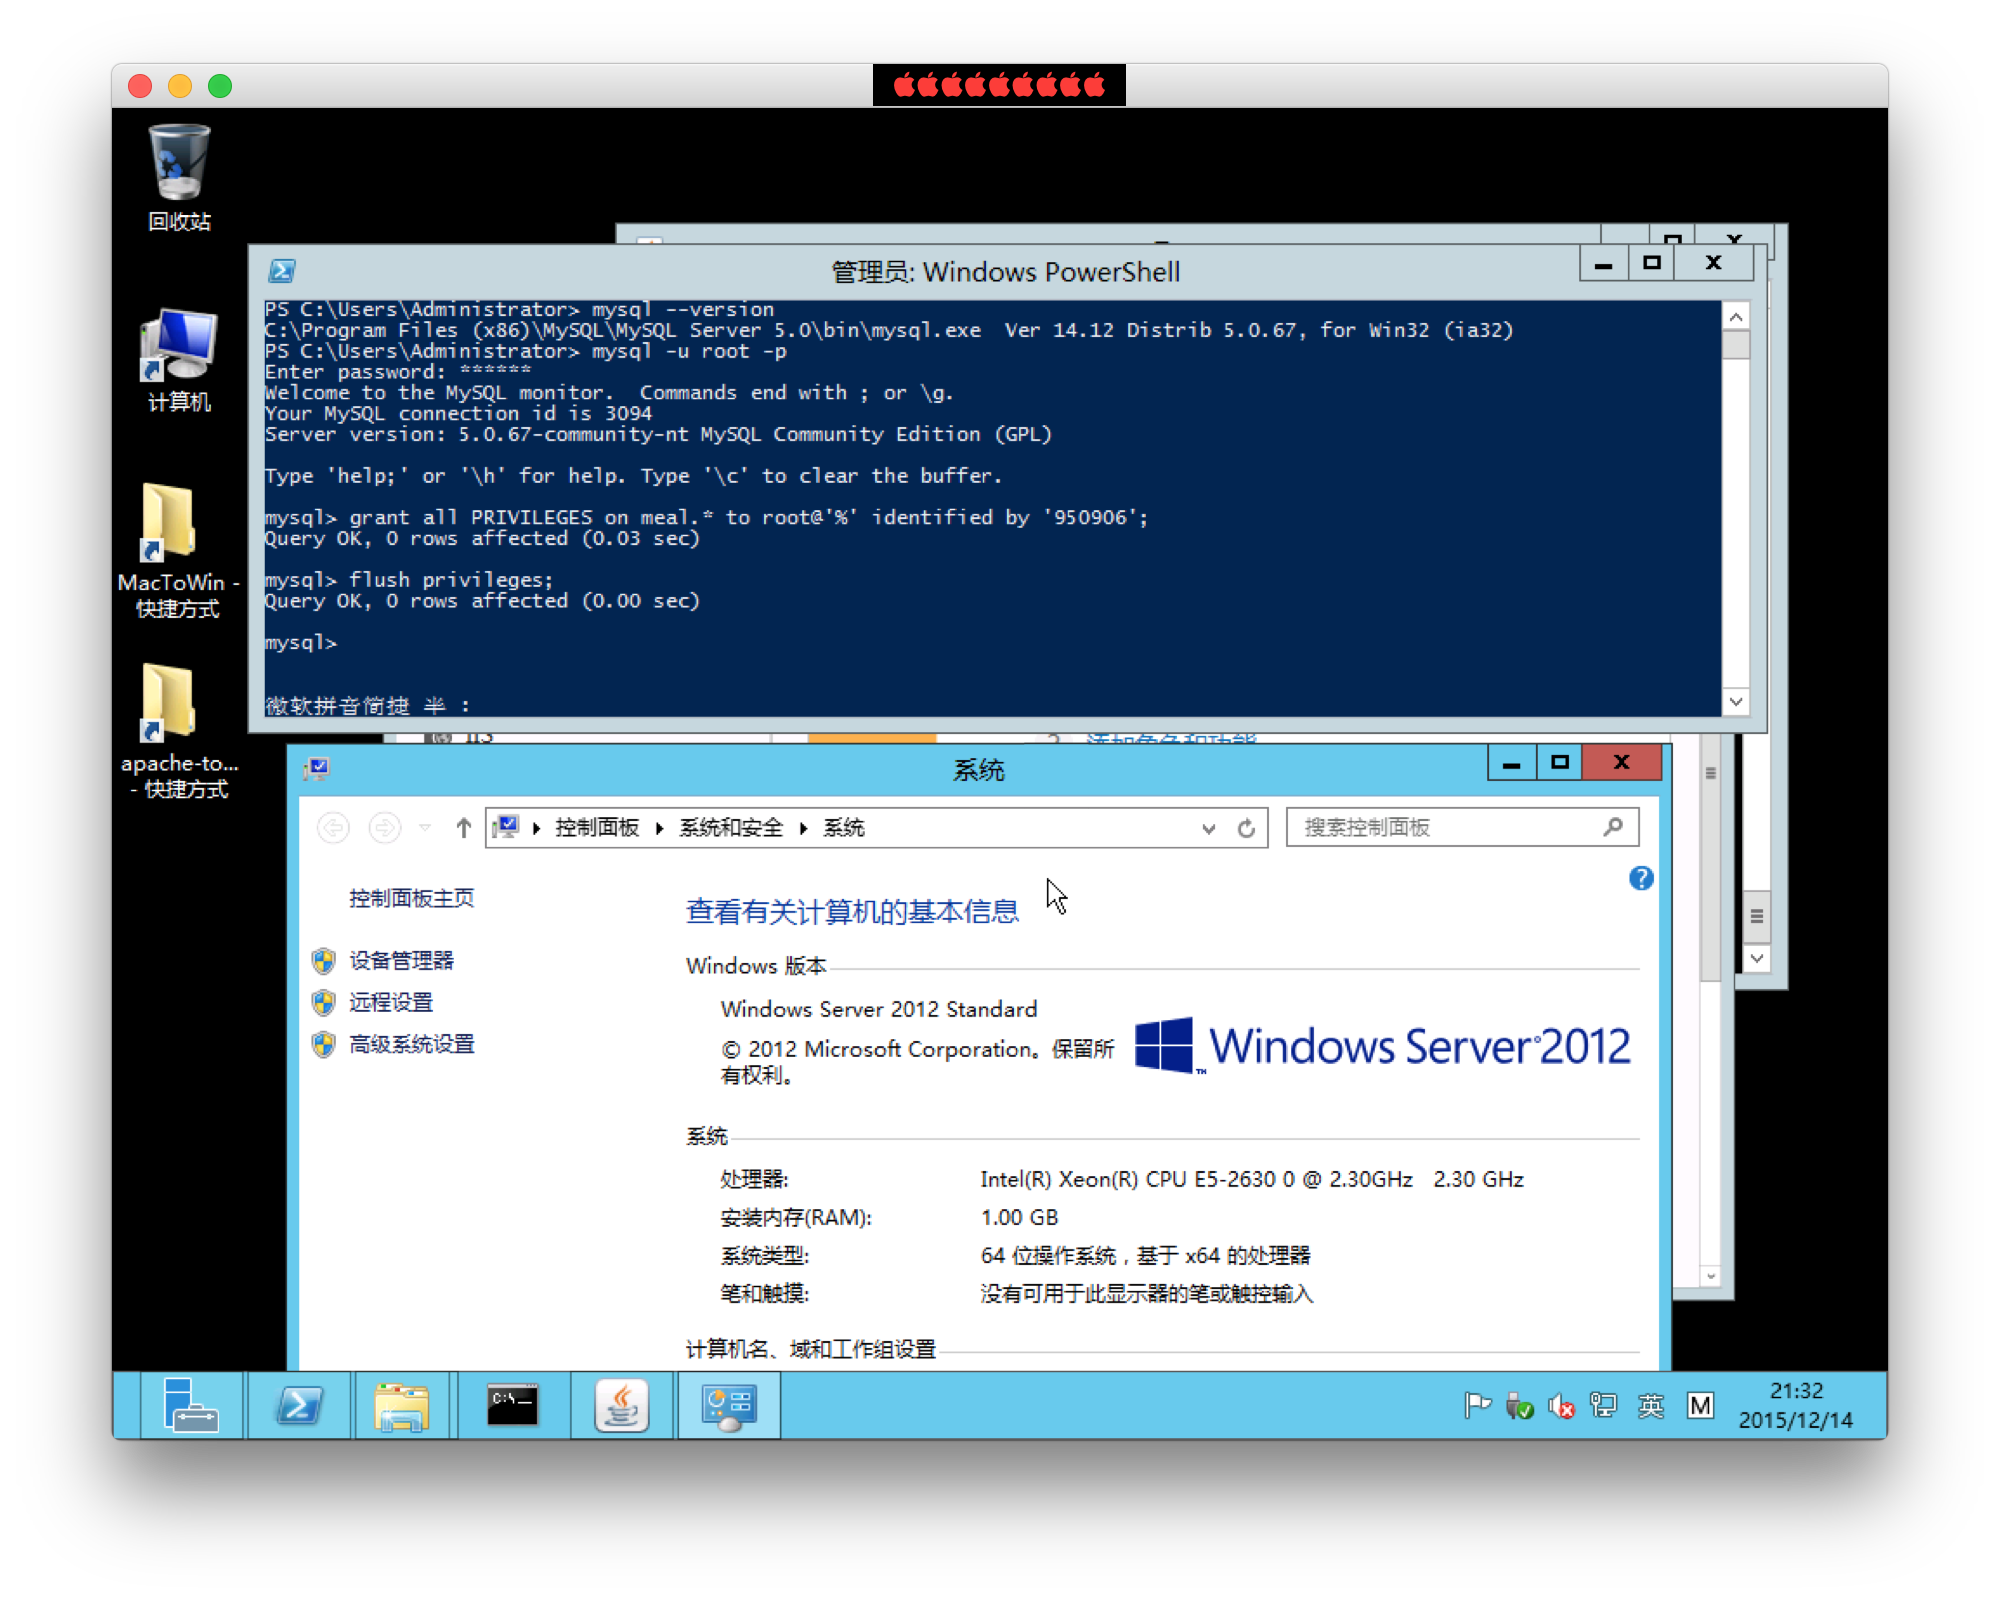This screenshot has height=1600, width=2000.
Task: Open the MacToWin shortcut folder
Action: coord(177,551)
